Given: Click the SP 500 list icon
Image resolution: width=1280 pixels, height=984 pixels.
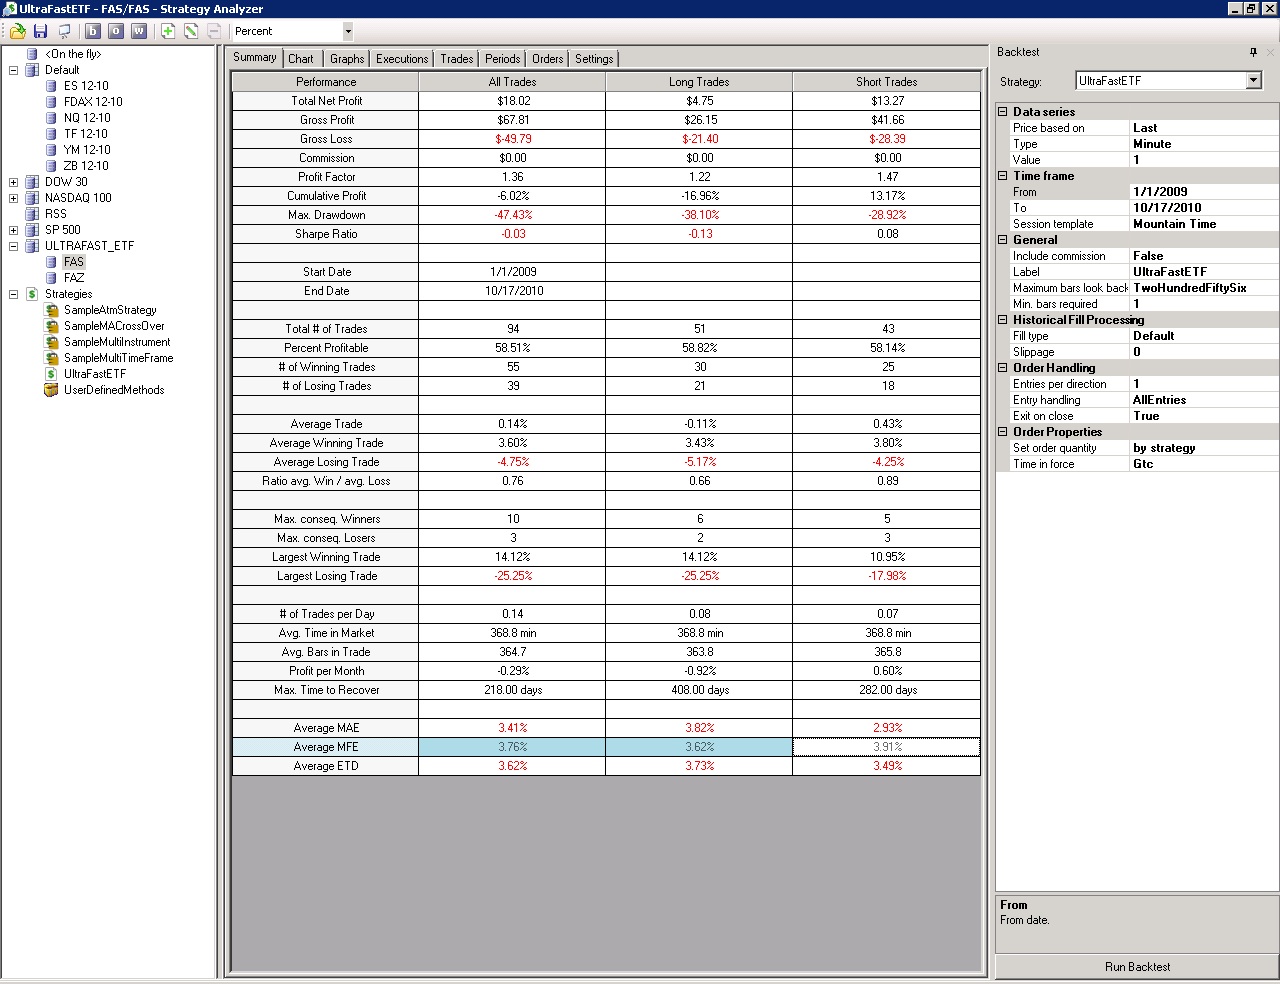Looking at the screenshot, I should [x=32, y=230].
